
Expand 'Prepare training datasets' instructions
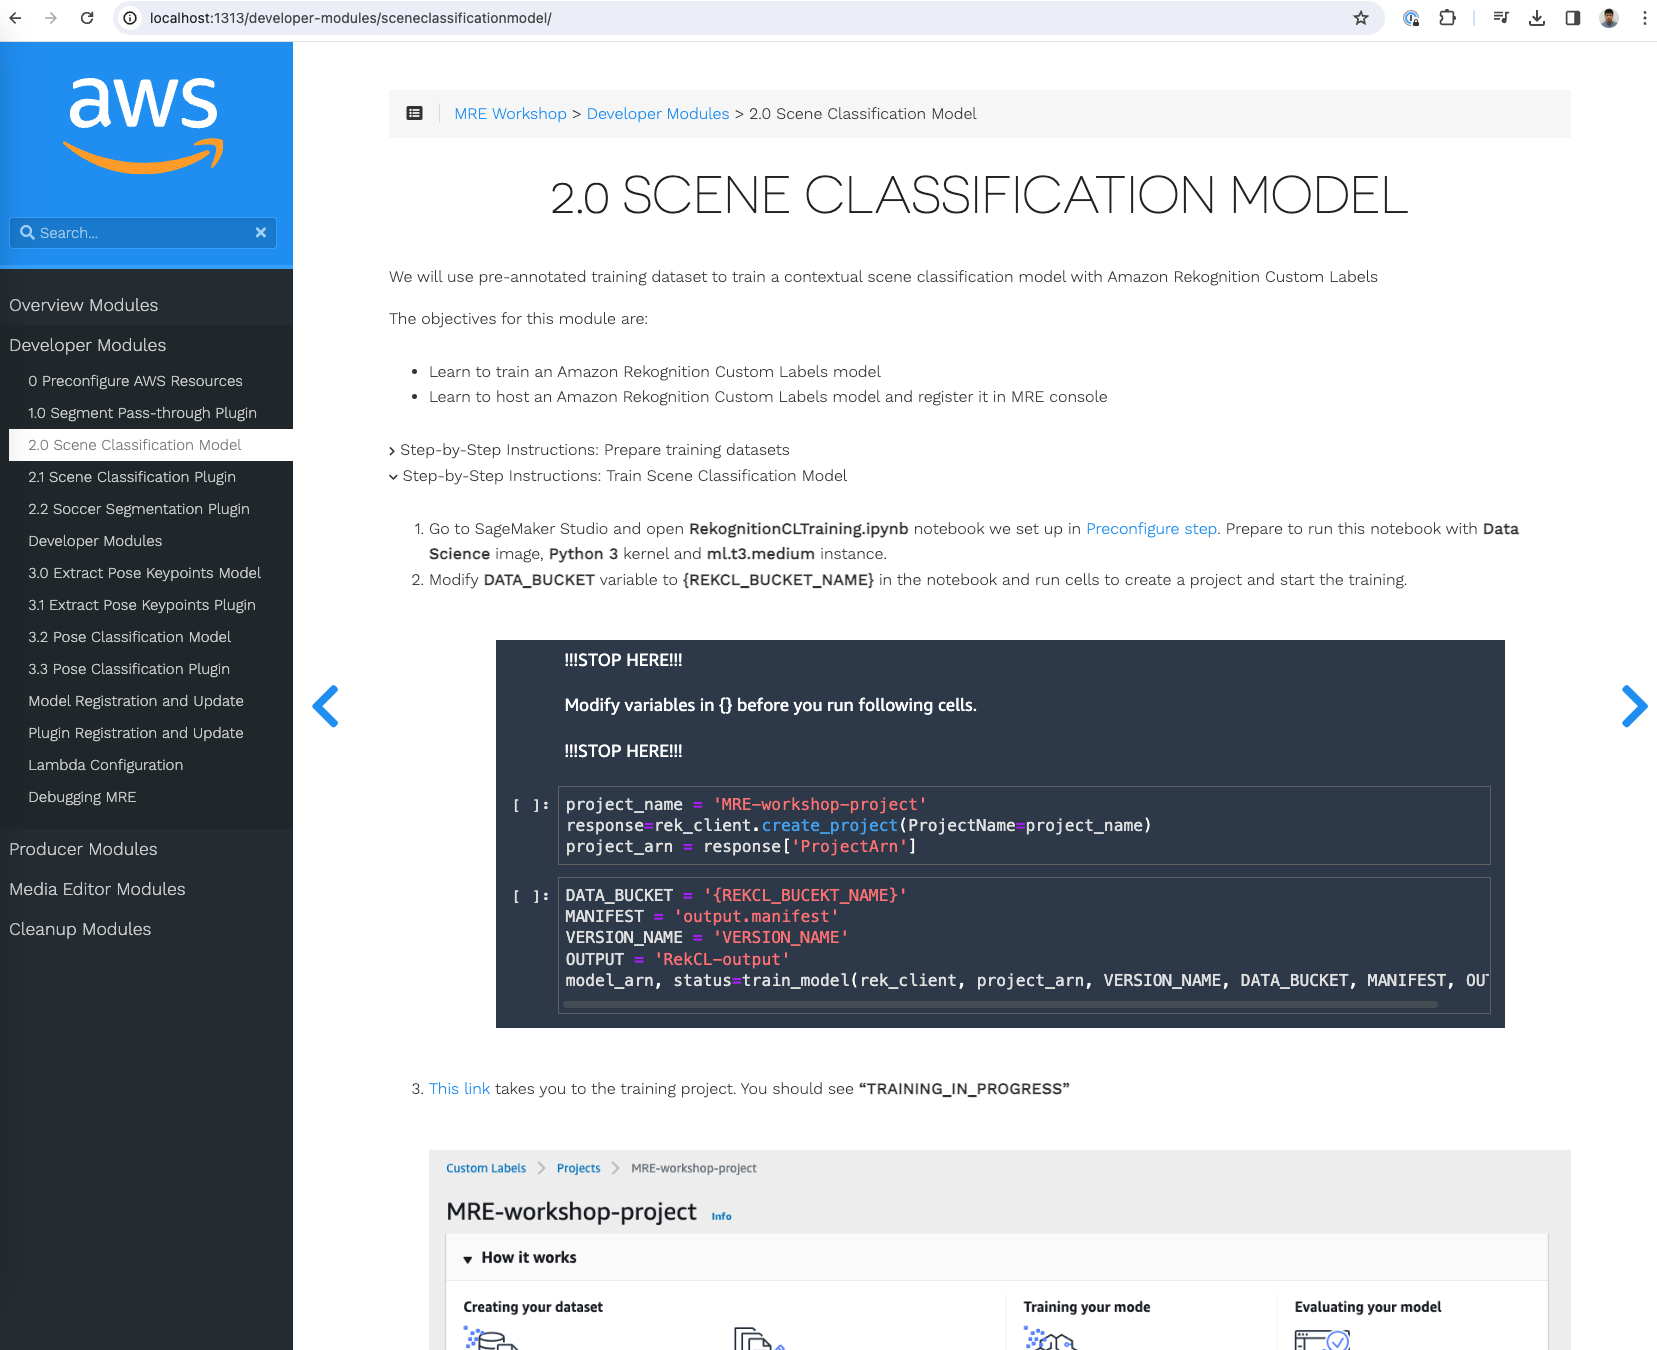click(589, 450)
